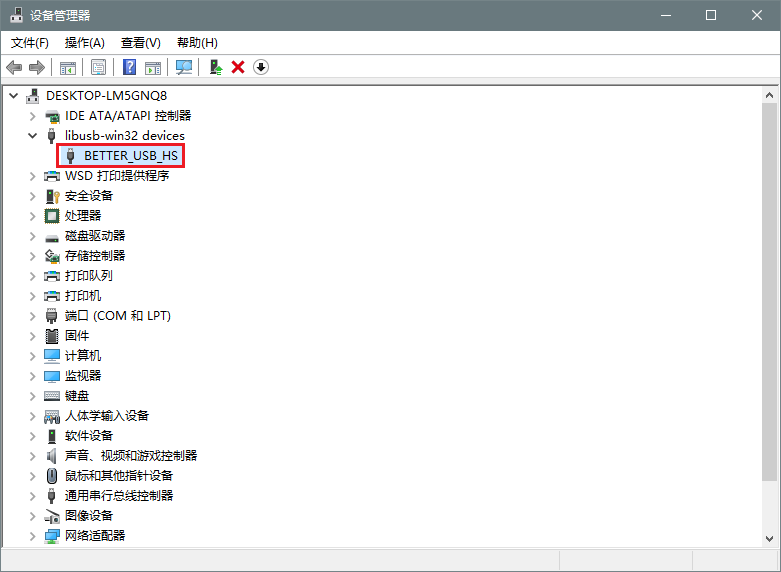Expand the 端口 (COM 和 LPT) category
Image resolution: width=781 pixels, height=572 pixels.
tap(34, 316)
